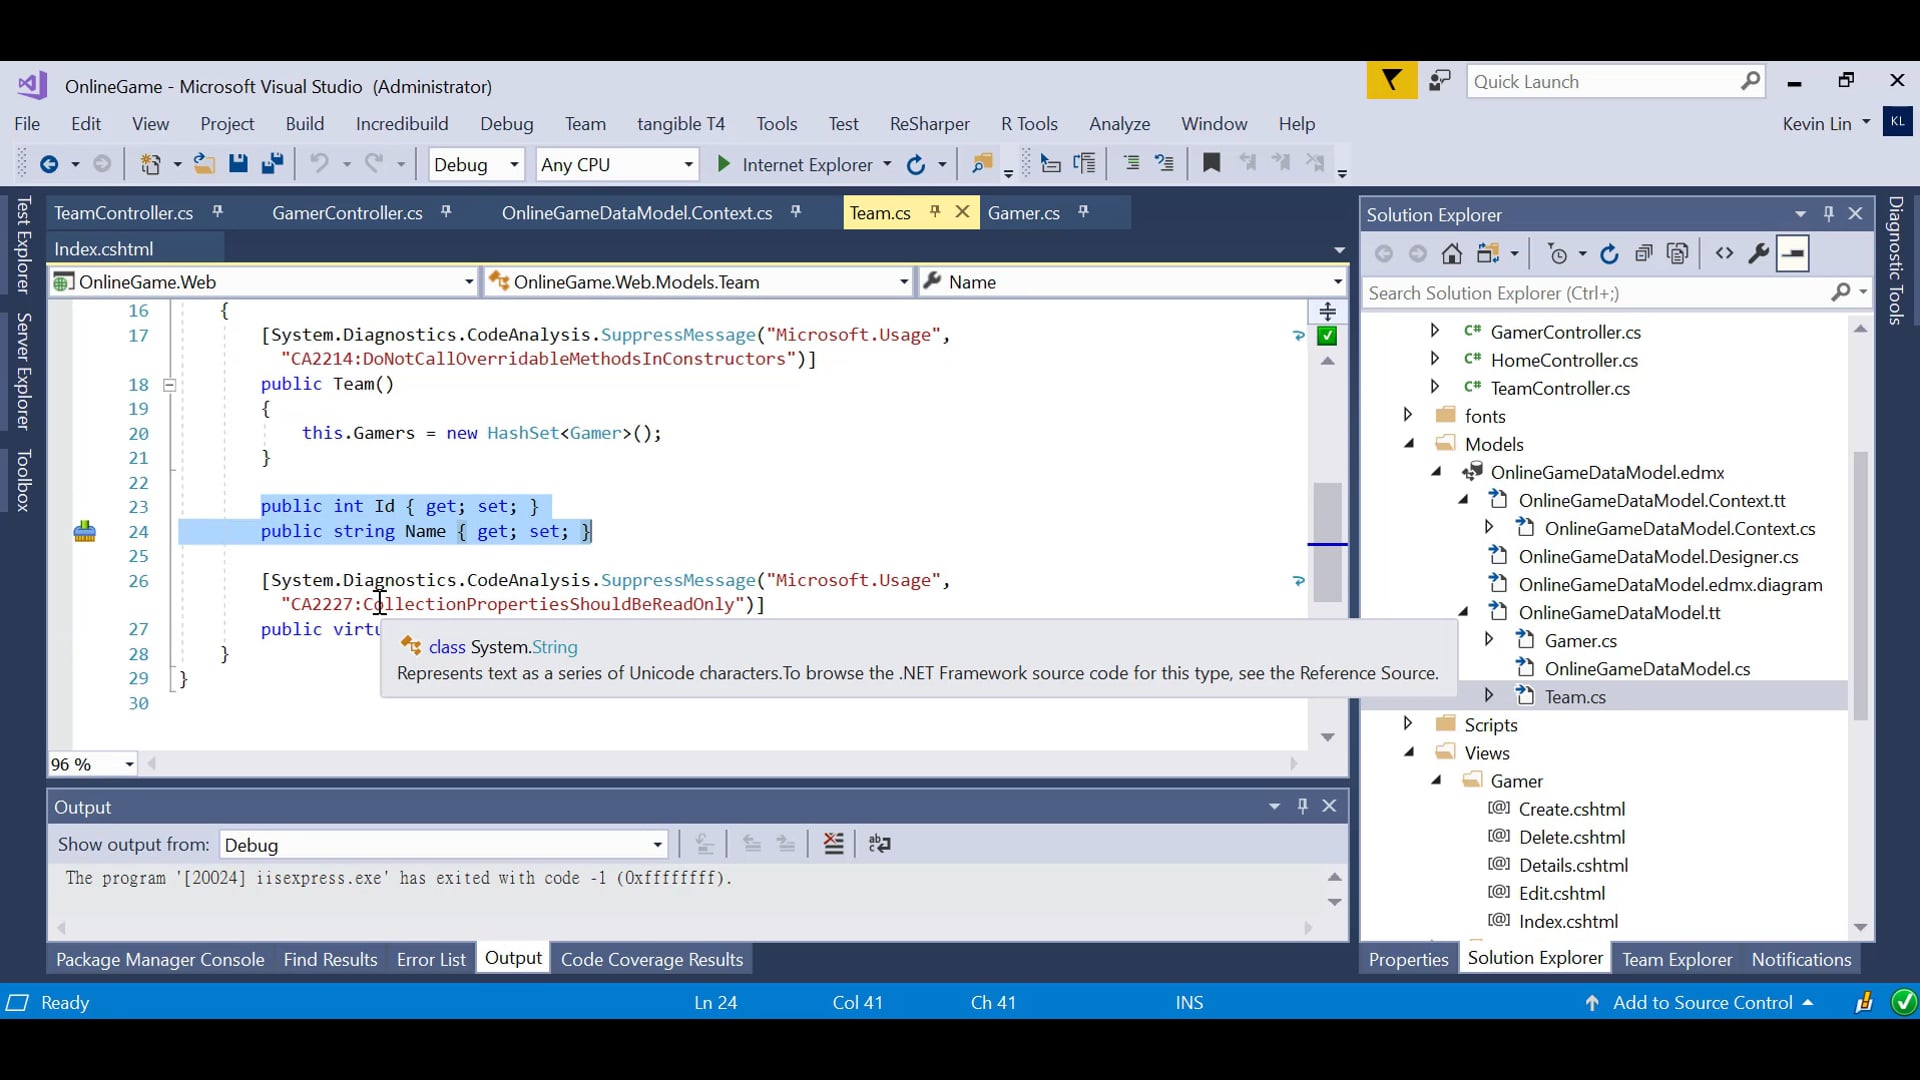Toggle a bookmark on current line

[x=1212, y=164]
